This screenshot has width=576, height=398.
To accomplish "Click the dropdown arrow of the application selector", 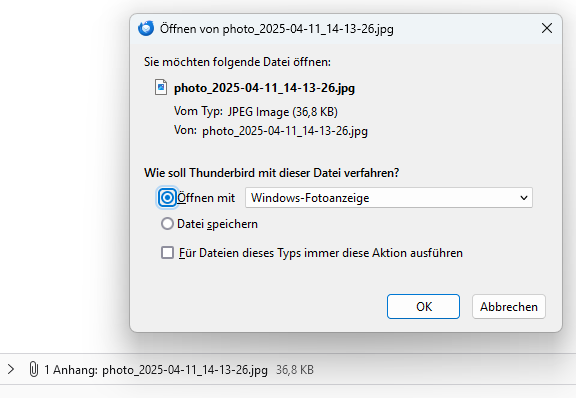I will 524,198.
